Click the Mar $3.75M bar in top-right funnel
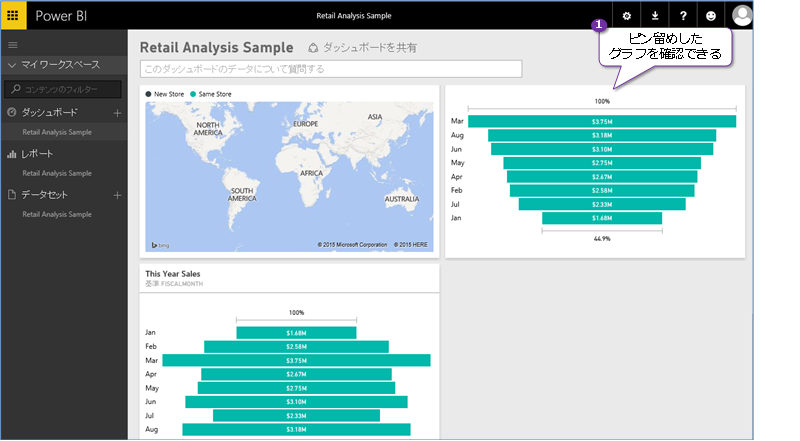The image size is (800, 441). tap(602, 121)
